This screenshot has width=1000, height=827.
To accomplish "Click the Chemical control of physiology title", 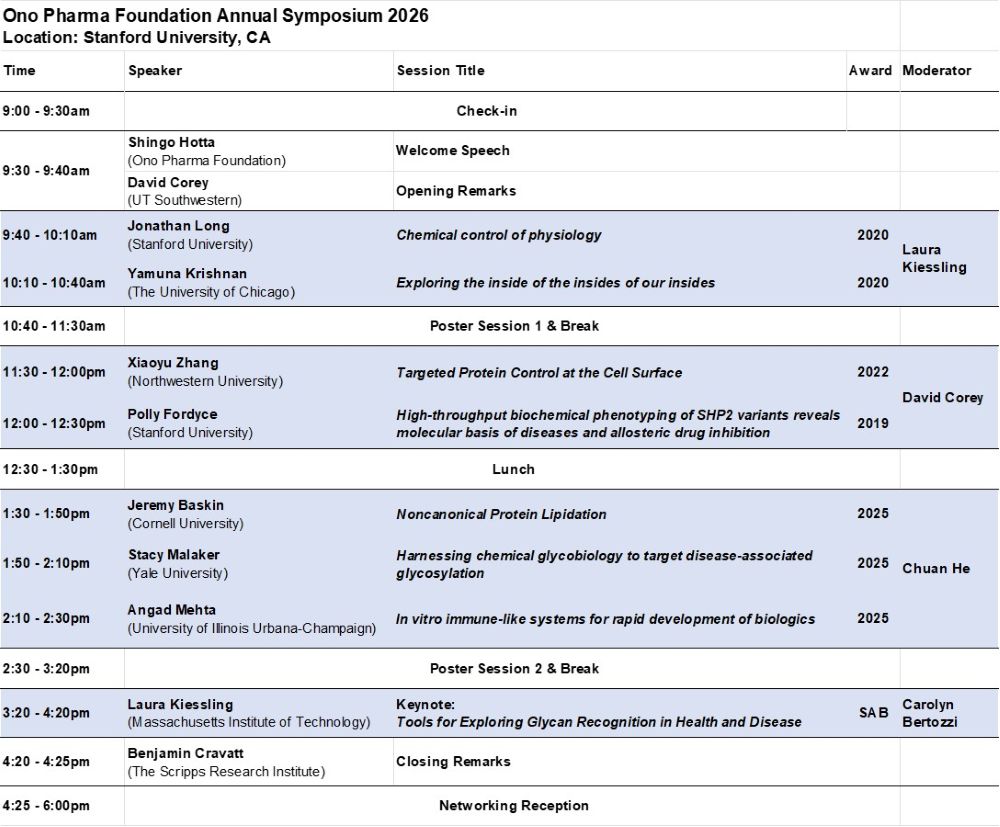I will [x=499, y=235].
